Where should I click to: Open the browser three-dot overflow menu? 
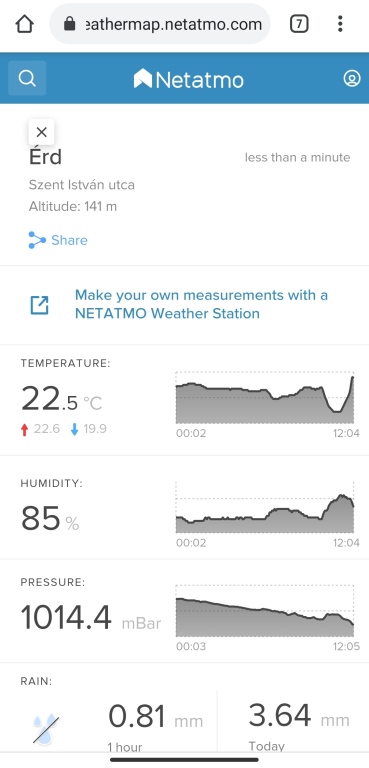point(340,24)
